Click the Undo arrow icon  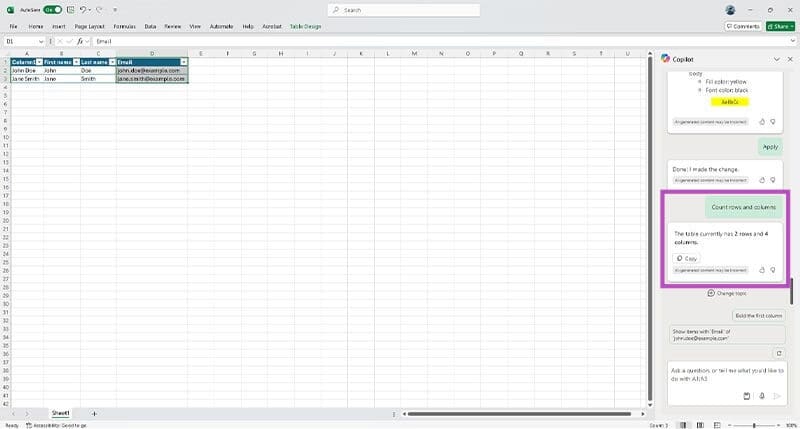point(83,9)
